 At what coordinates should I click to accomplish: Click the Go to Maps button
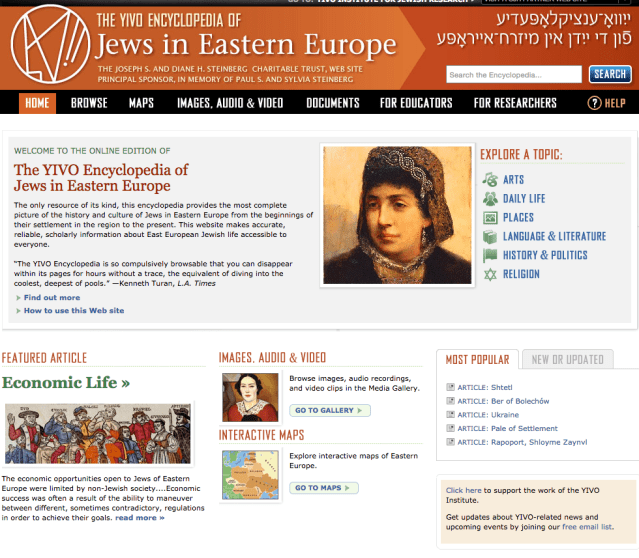(324, 488)
